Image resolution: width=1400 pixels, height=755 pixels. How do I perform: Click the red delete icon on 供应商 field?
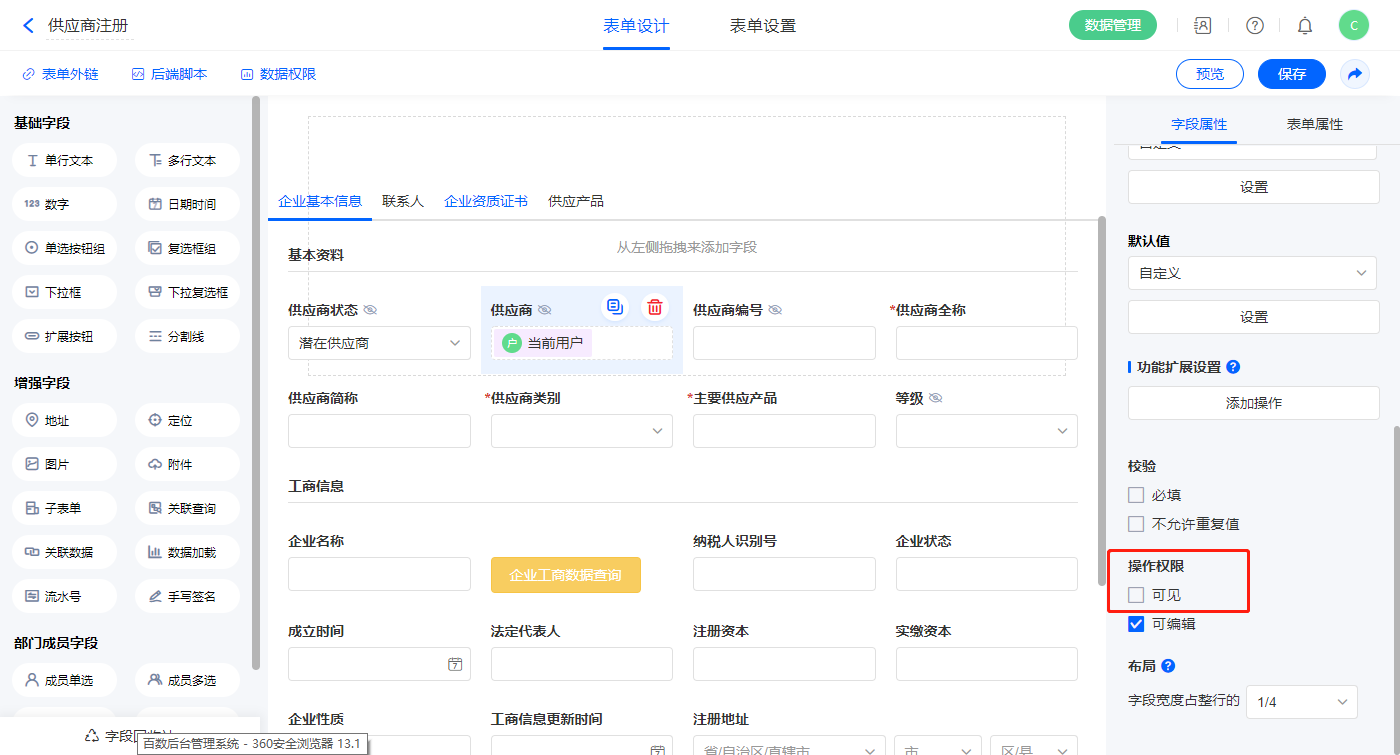pyautogui.click(x=654, y=307)
